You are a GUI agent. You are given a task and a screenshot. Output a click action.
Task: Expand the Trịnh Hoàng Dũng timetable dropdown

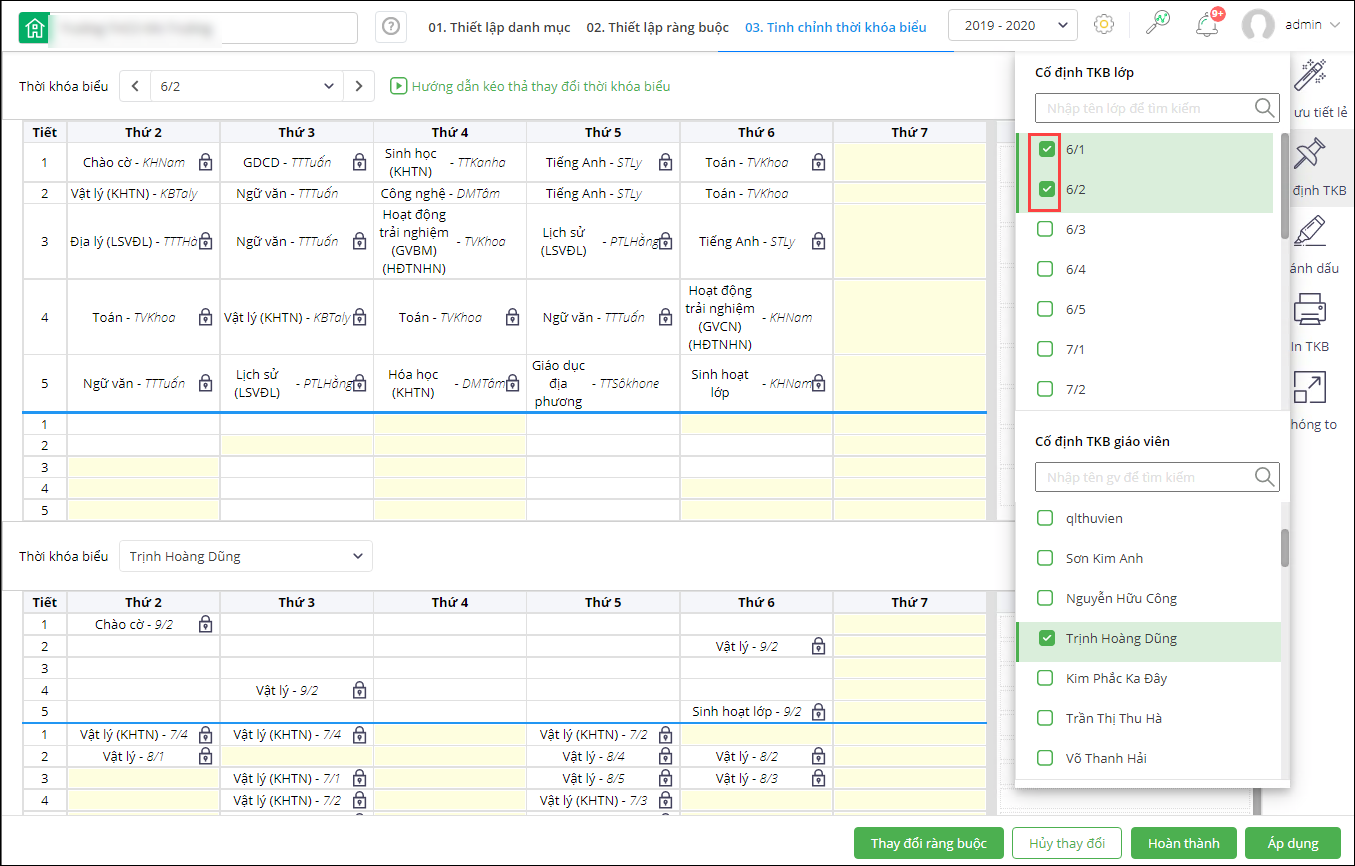[246, 557]
